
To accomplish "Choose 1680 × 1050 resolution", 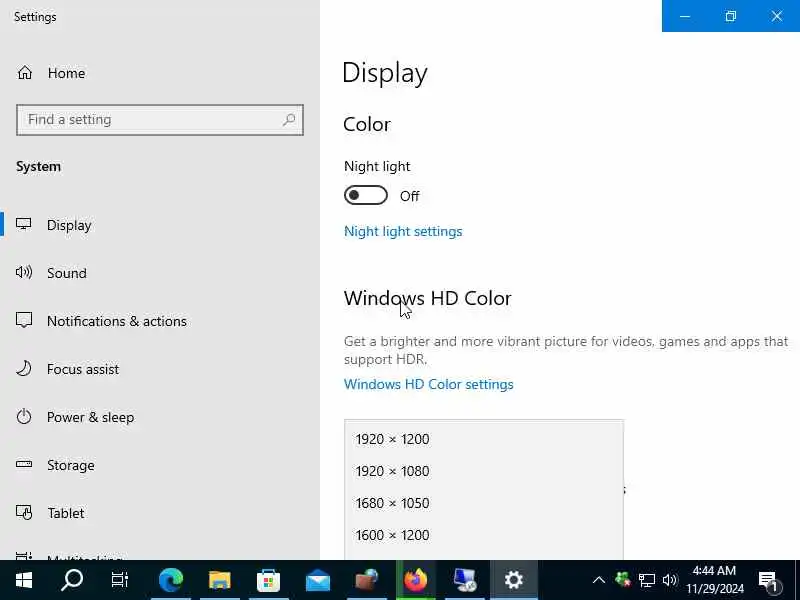I will (484, 503).
